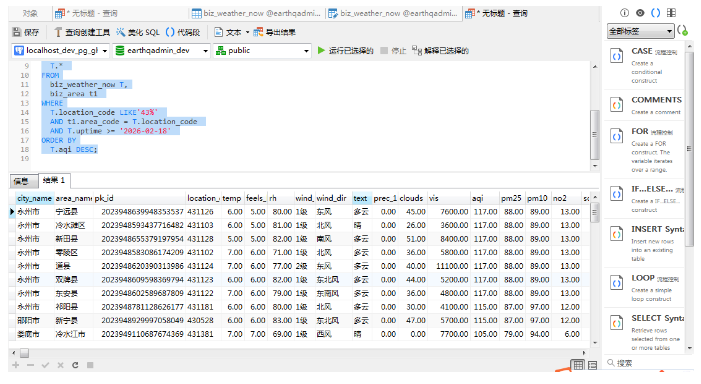The height and width of the screenshot is (384, 701).
Task: Open the public schema dropdown
Action: (x=262, y=51)
